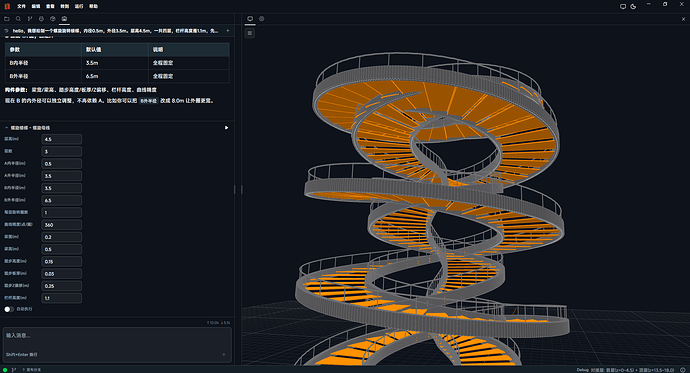This screenshot has width=690, height=373.
Task: Click the A inner radius field valued 0.5
Action: [62, 164]
